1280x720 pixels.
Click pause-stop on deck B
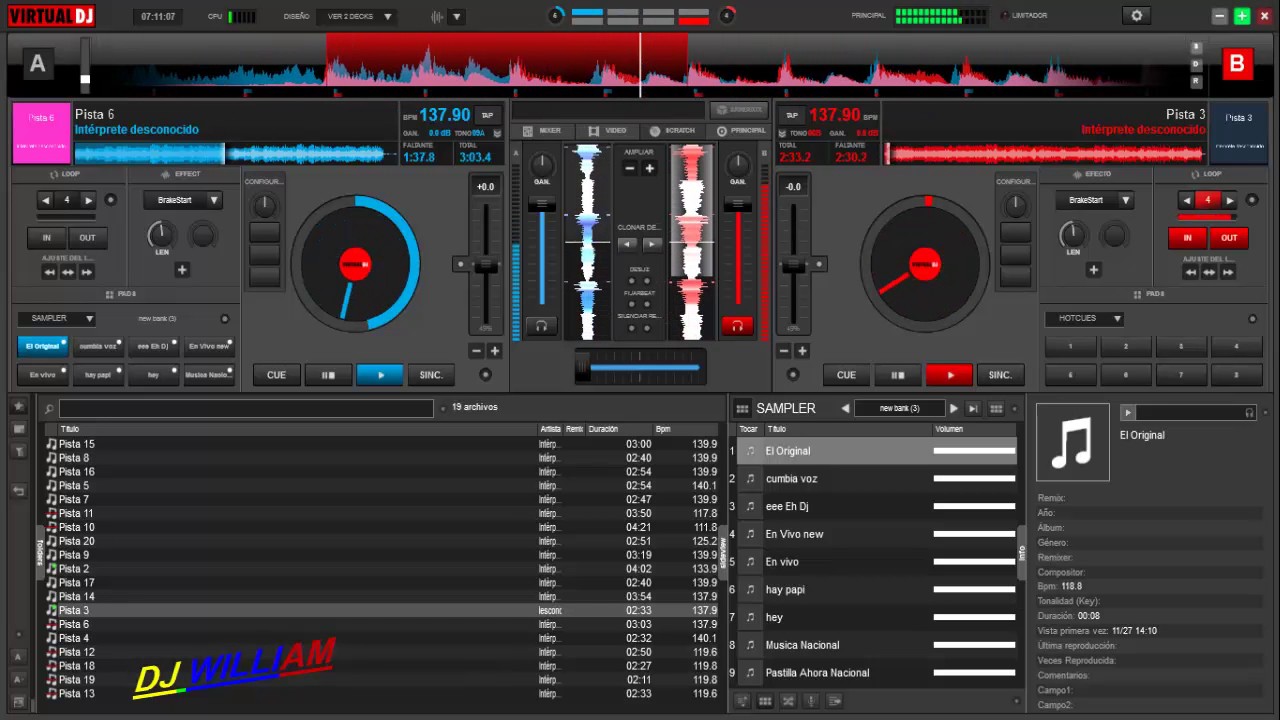pos(898,375)
